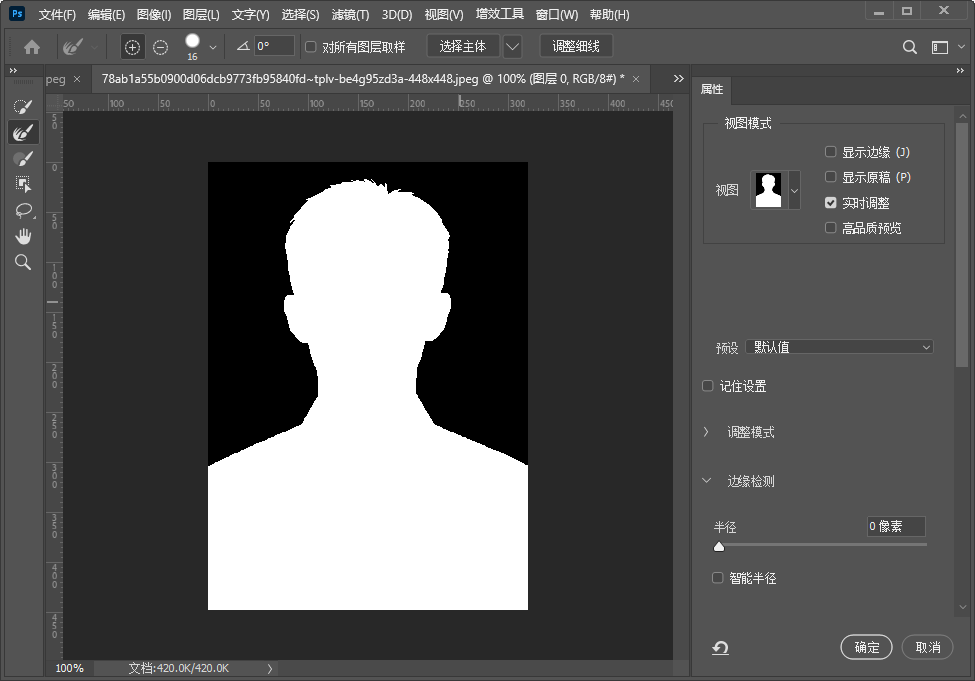Click the 选择主体 button
Viewport: 975px width, 681px height.
pyautogui.click(x=463, y=47)
